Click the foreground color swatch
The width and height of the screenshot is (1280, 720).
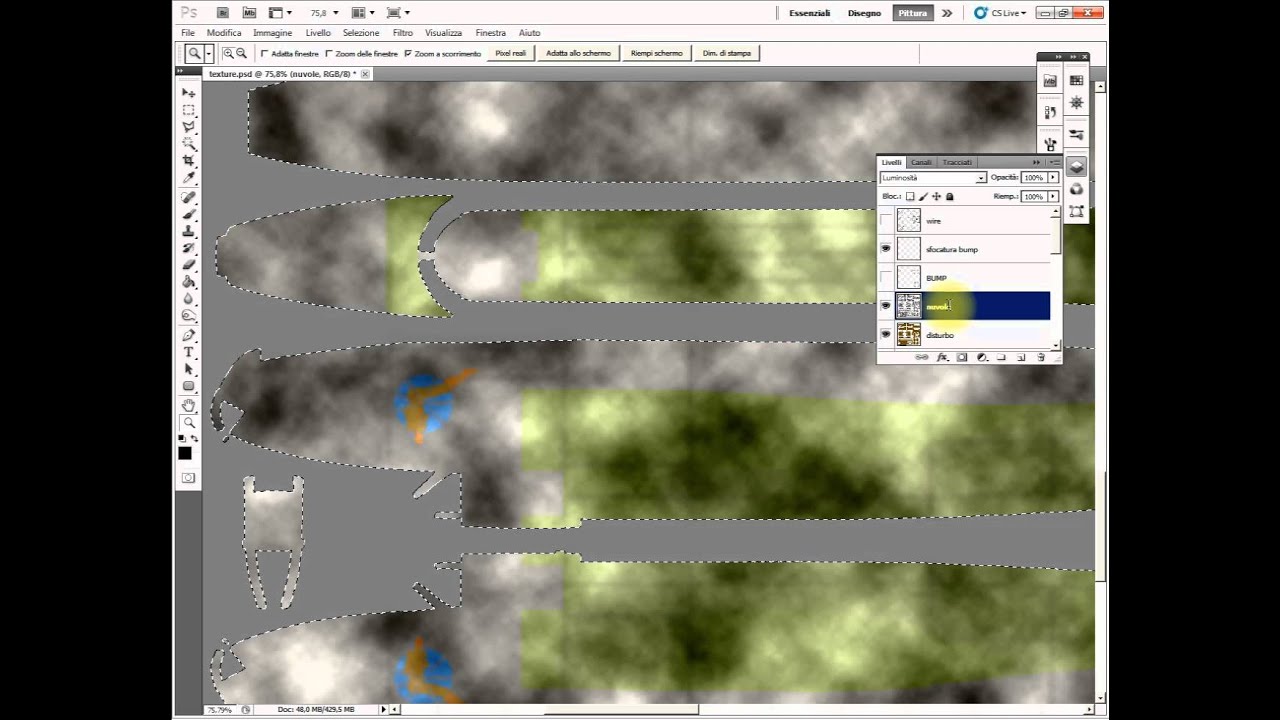tap(185, 453)
